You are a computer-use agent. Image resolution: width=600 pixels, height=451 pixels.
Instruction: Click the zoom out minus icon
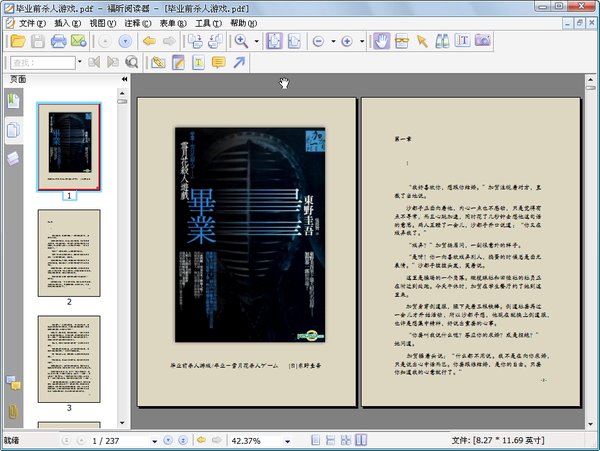pyautogui.click(x=318, y=41)
